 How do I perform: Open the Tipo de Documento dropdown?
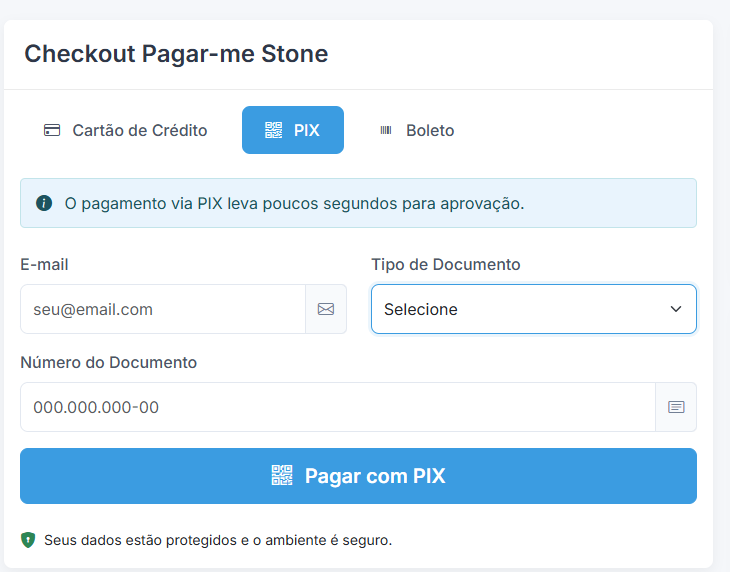pyautogui.click(x=534, y=310)
